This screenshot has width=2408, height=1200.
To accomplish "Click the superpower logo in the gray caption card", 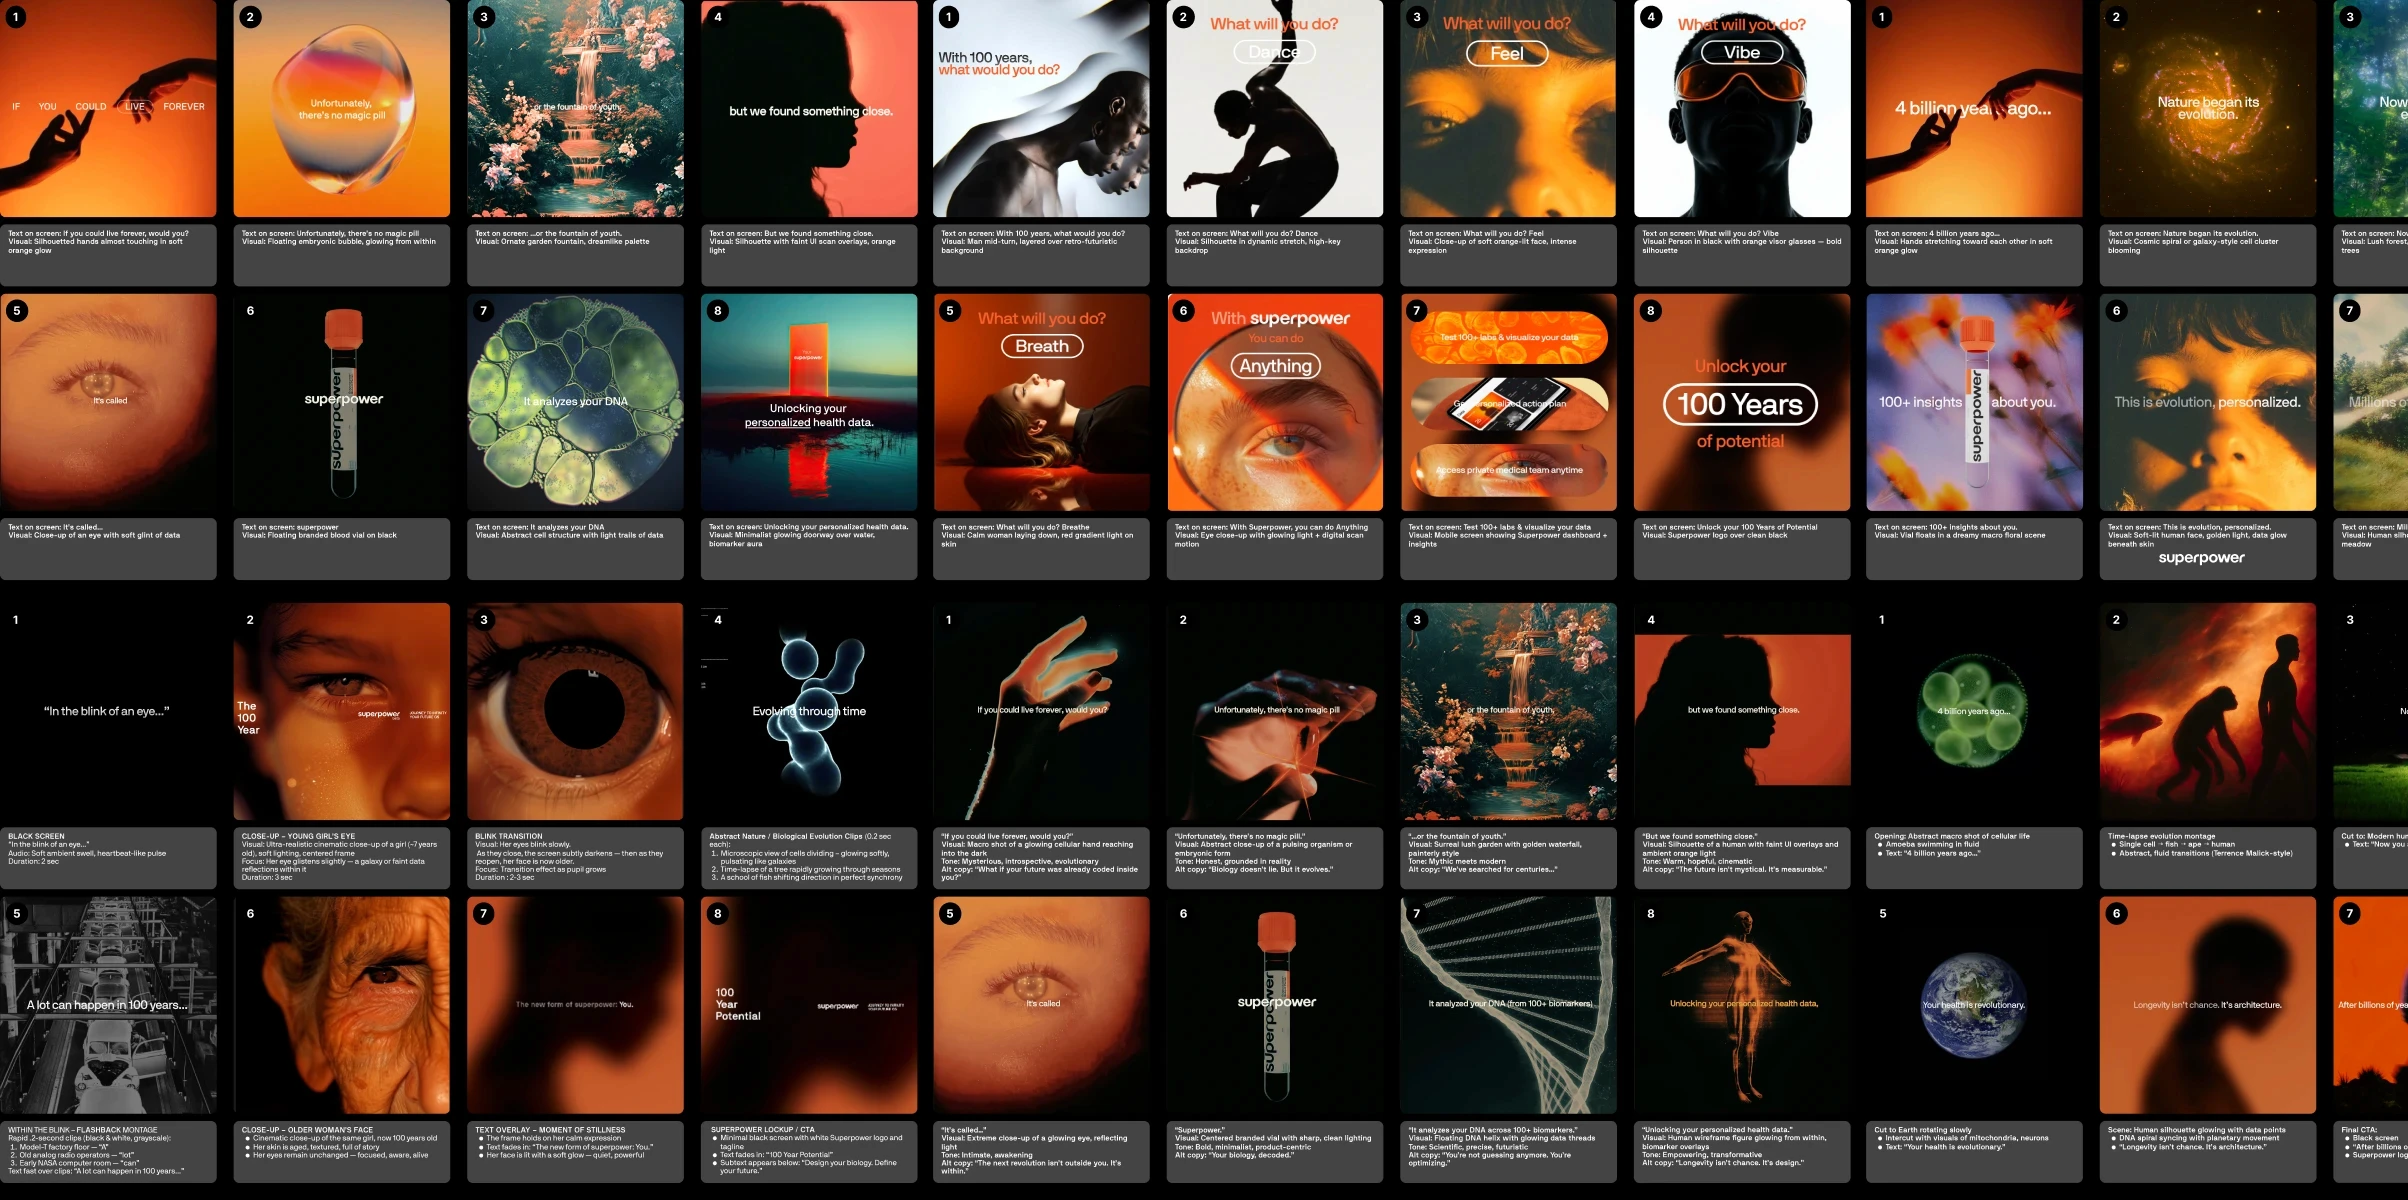I will [x=2201, y=558].
